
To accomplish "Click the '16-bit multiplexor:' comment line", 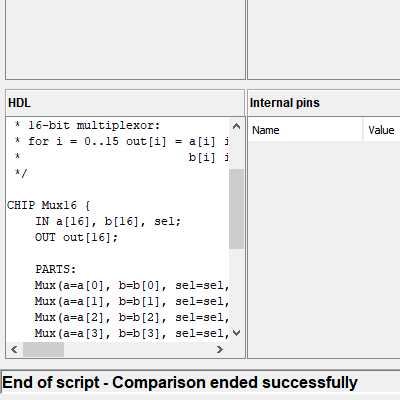I will tap(87, 125).
